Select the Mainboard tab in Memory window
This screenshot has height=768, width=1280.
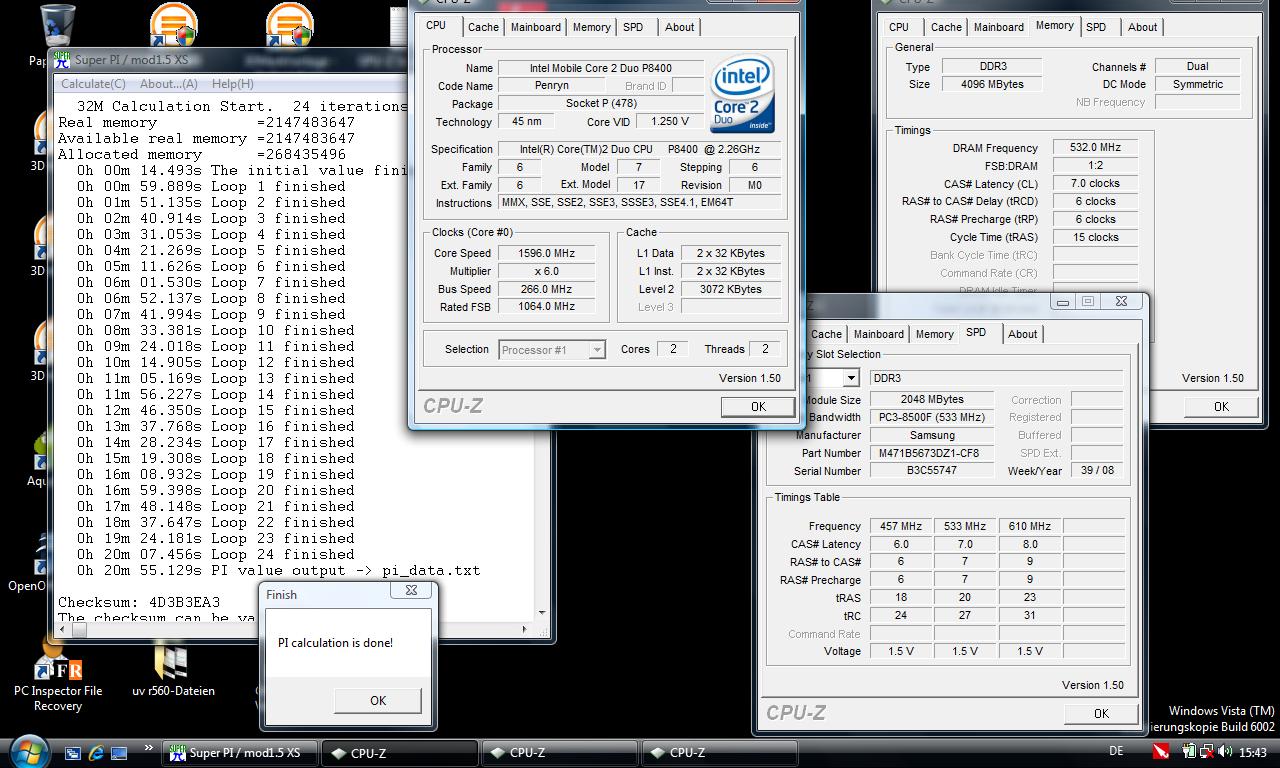click(998, 27)
